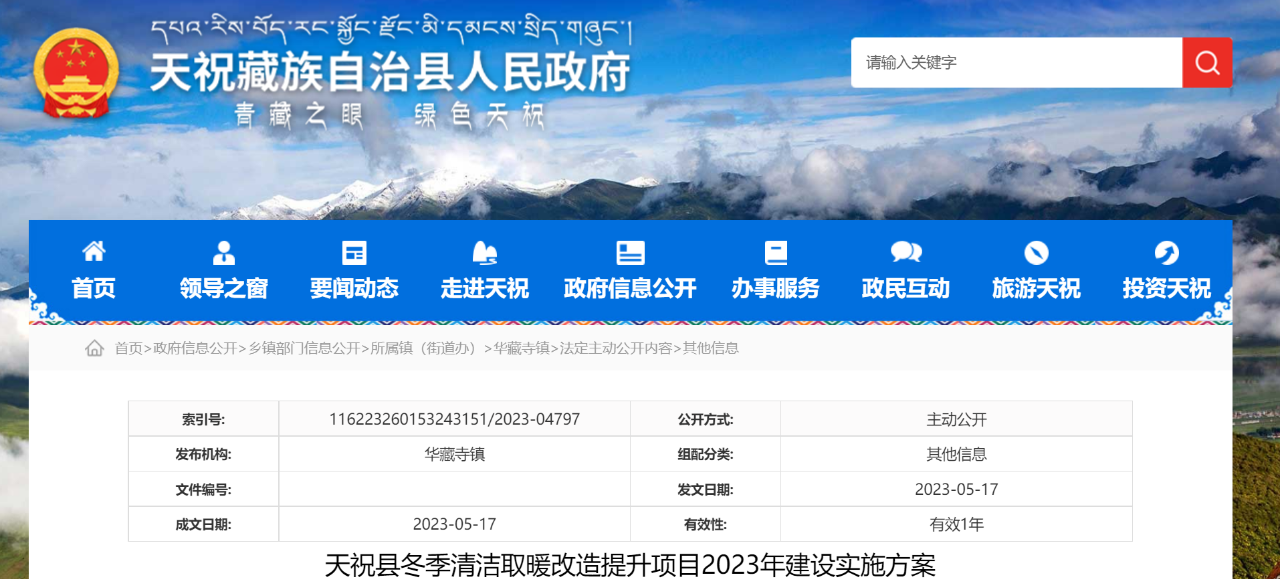Click the 文件编号 label cell

click(203, 489)
